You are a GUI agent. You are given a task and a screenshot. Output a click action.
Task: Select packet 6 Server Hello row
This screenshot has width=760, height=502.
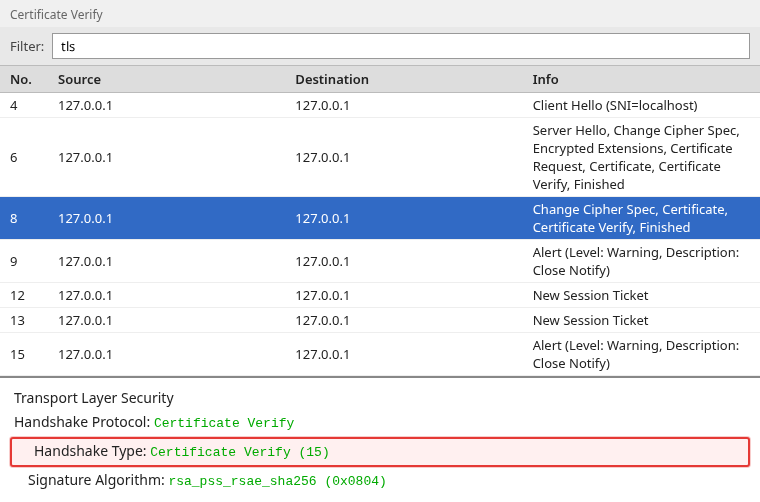click(380, 157)
